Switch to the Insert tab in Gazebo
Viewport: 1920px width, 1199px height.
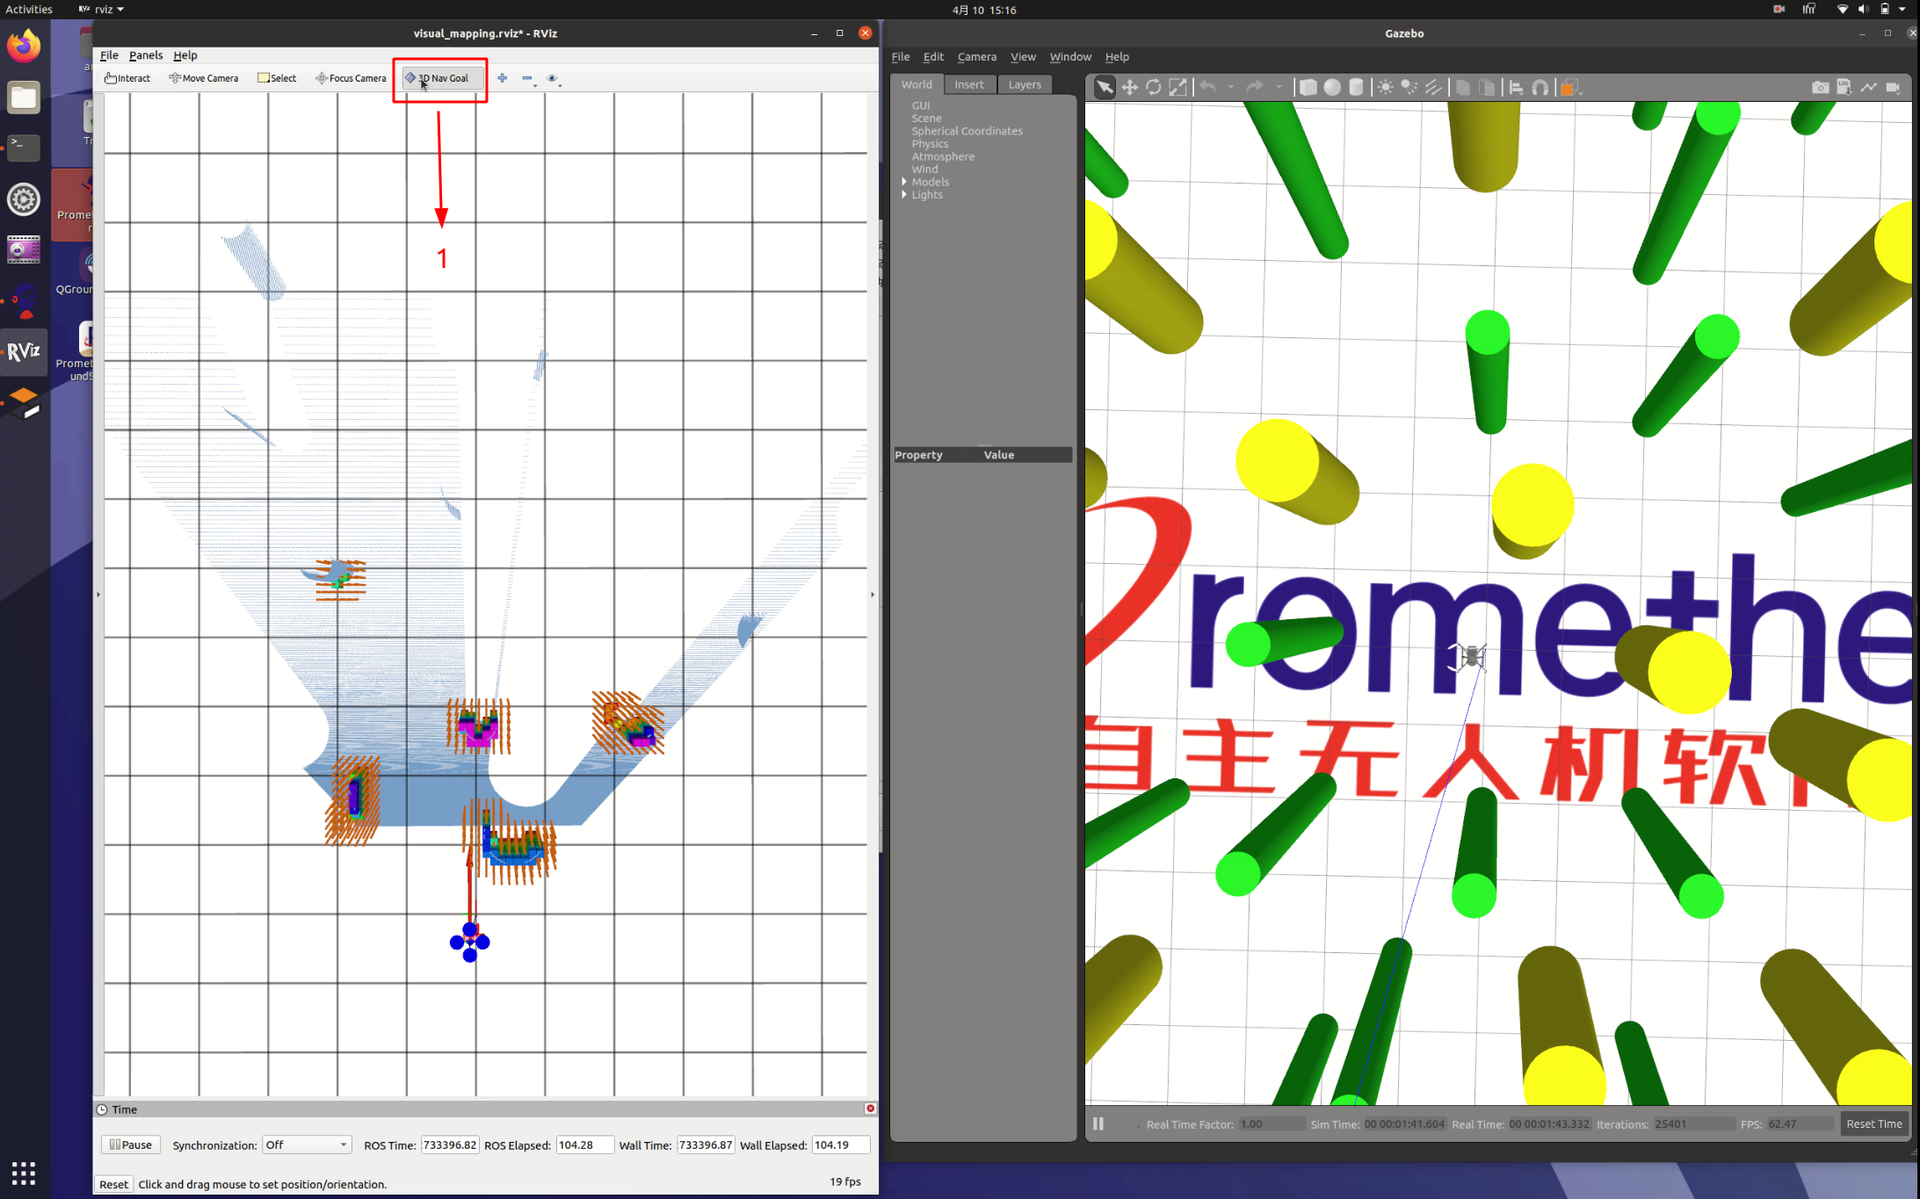coord(968,85)
